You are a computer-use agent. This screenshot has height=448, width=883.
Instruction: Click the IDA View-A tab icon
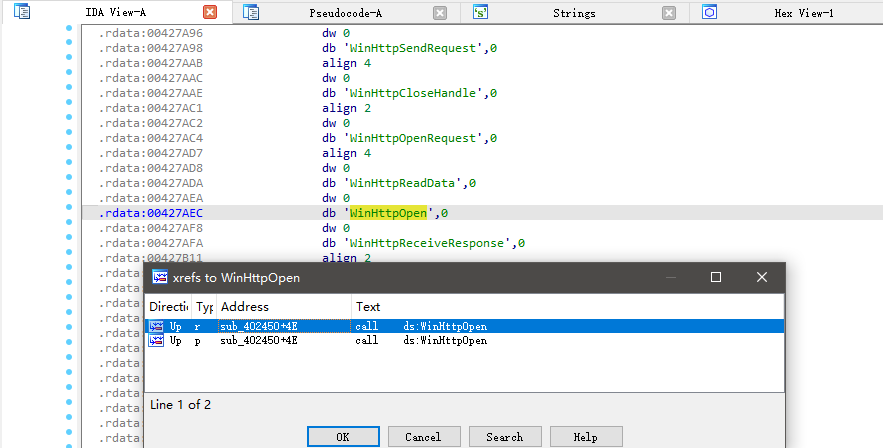click(22, 13)
